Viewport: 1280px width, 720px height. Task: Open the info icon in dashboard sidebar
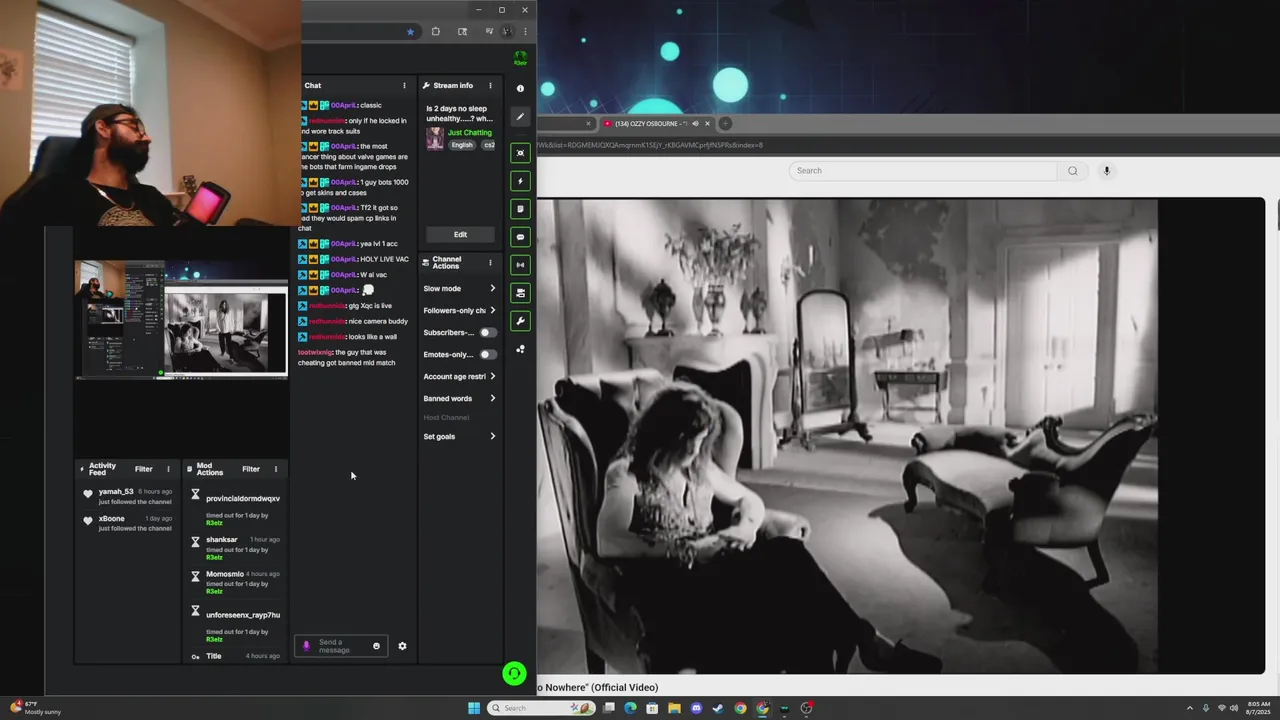click(520, 89)
